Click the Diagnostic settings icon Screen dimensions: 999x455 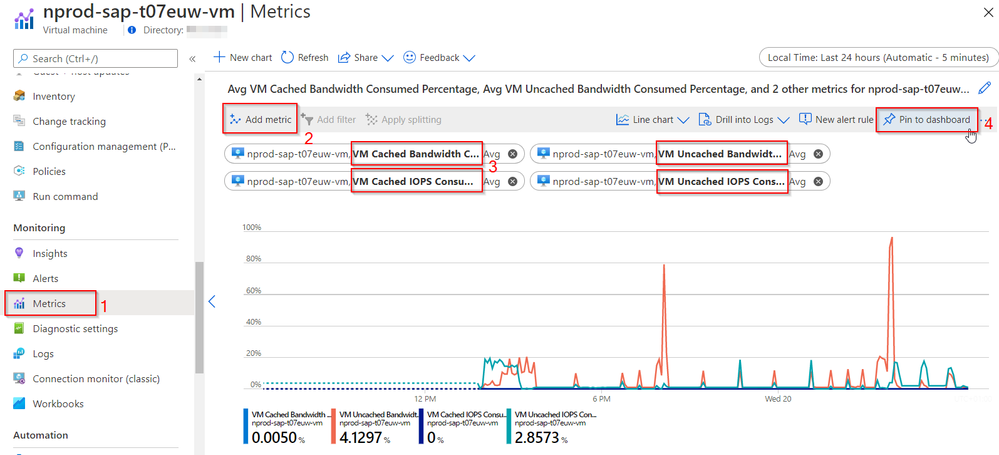point(20,329)
